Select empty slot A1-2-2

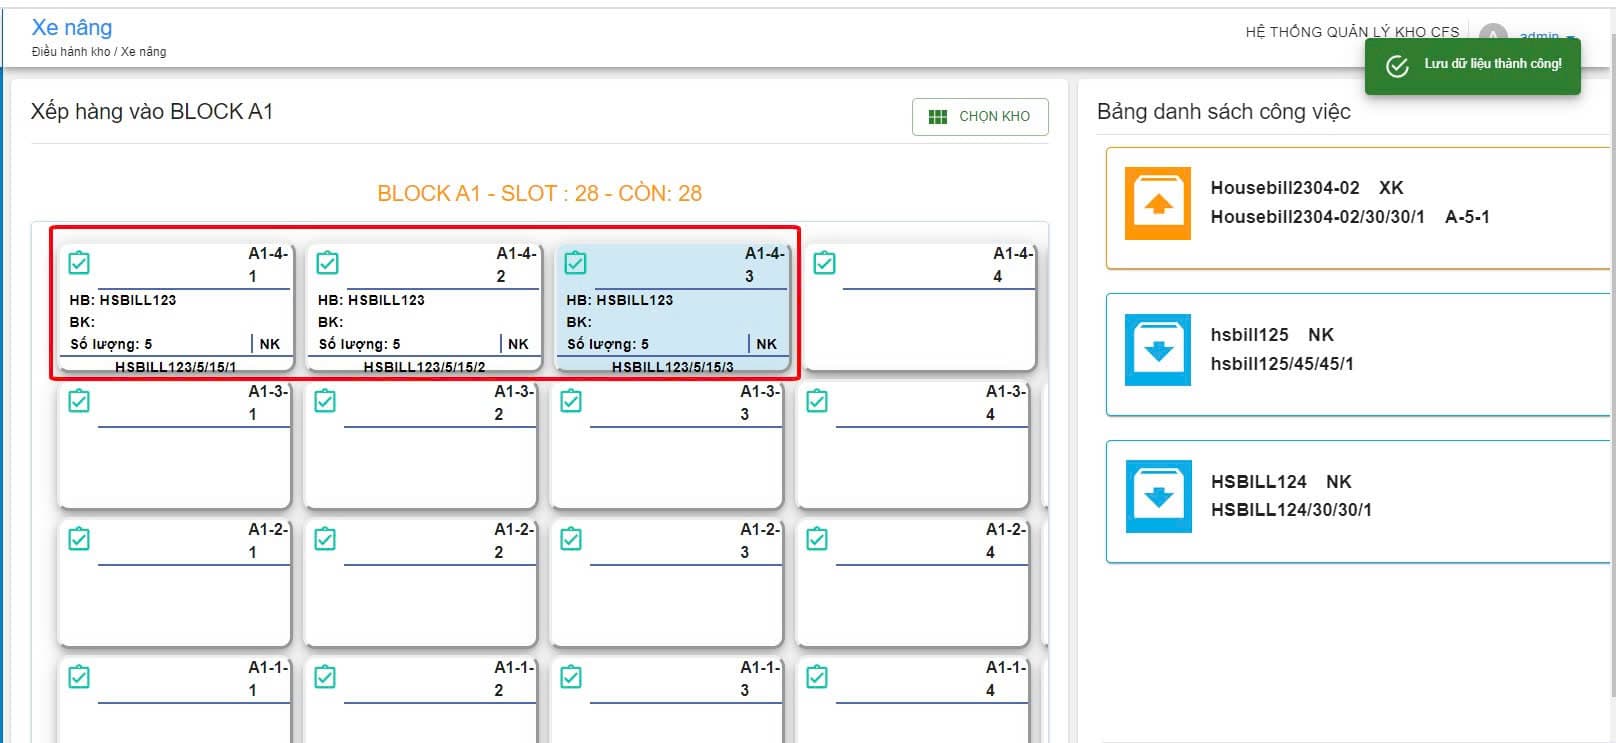(x=421, y=583)
